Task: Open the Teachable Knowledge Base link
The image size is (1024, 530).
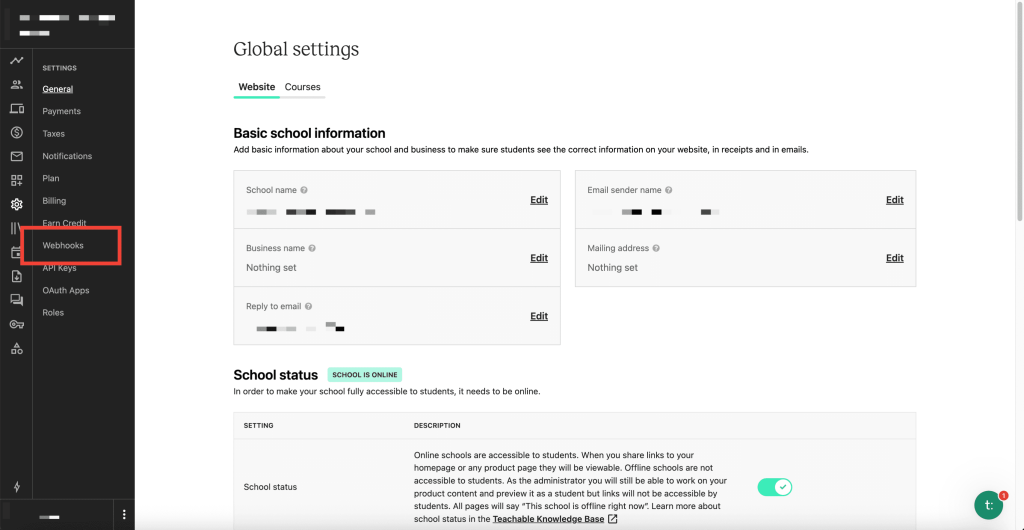Action: point(548,519)
